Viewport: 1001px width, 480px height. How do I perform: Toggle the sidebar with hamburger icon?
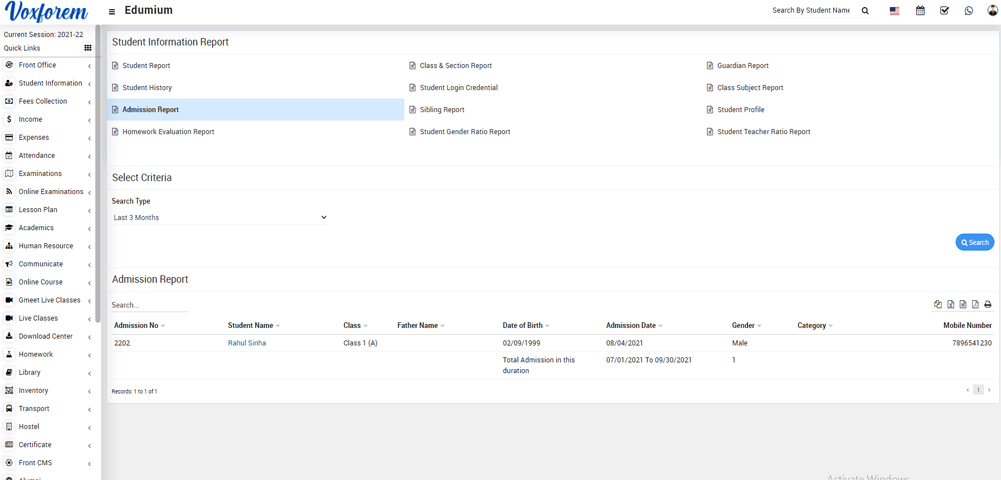click(112, 12)
